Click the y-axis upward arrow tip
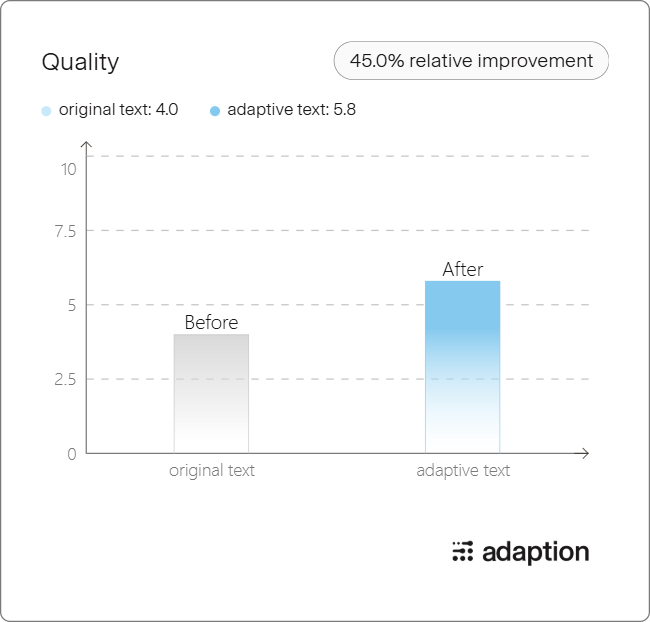 coord(86,143)
